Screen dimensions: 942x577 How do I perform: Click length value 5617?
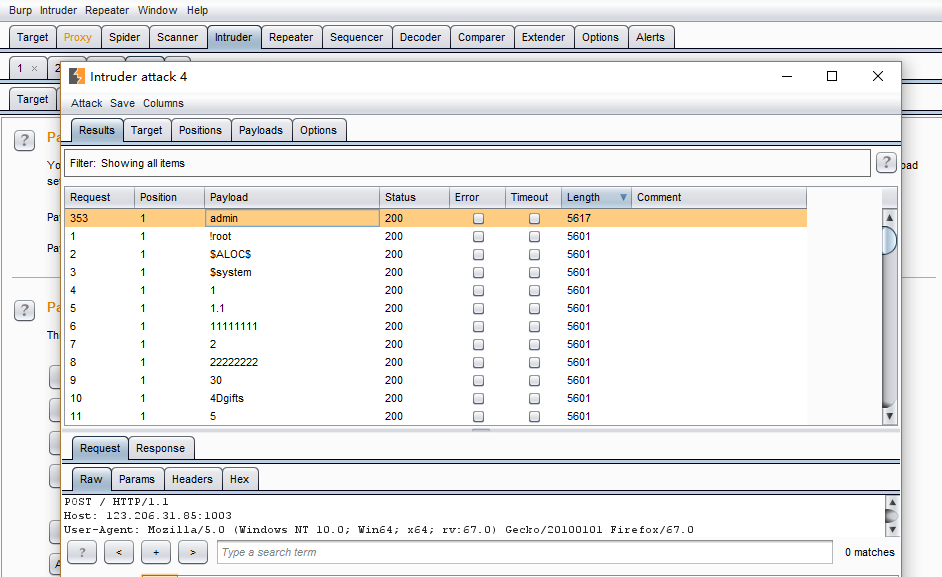pyautogui.click(x=579, y=218)
